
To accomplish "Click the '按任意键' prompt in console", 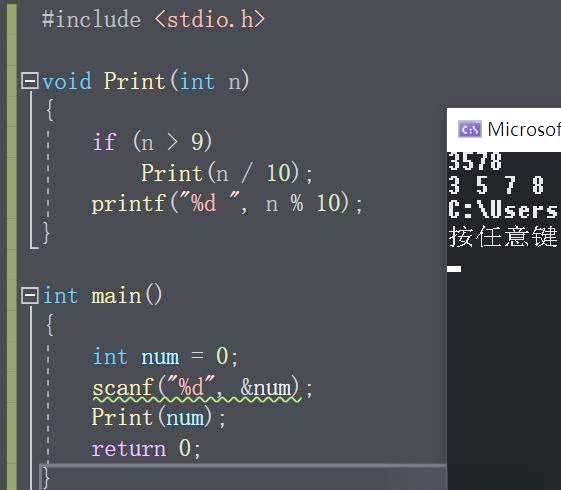I will [x=503, y=236].
